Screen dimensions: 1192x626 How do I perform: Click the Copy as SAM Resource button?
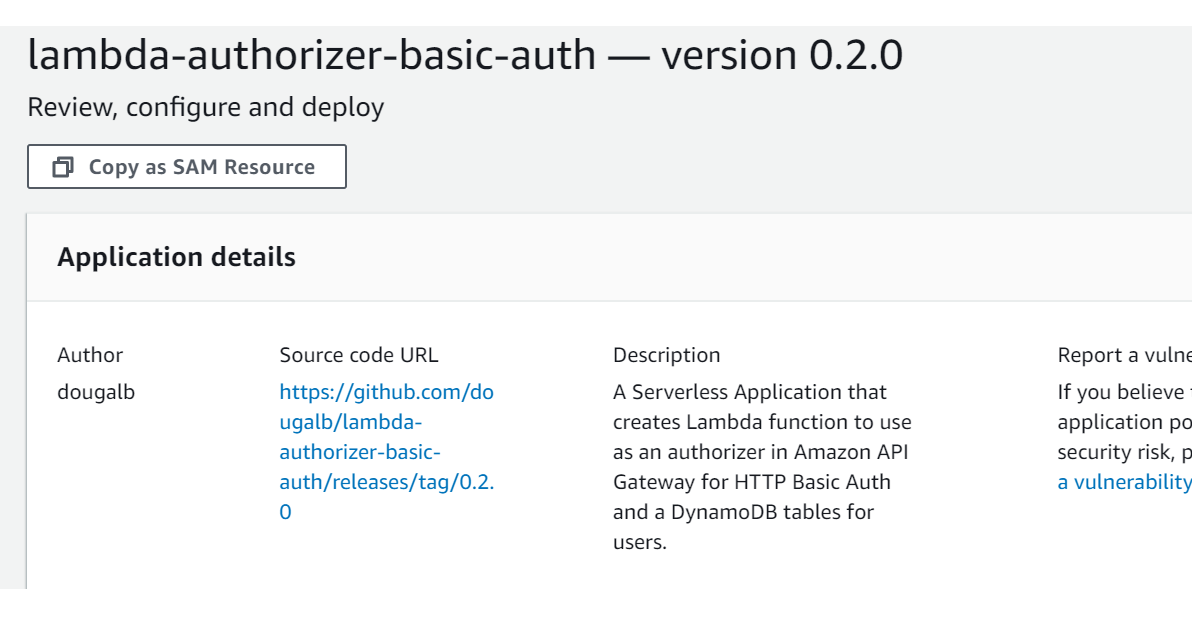[186, 166]
